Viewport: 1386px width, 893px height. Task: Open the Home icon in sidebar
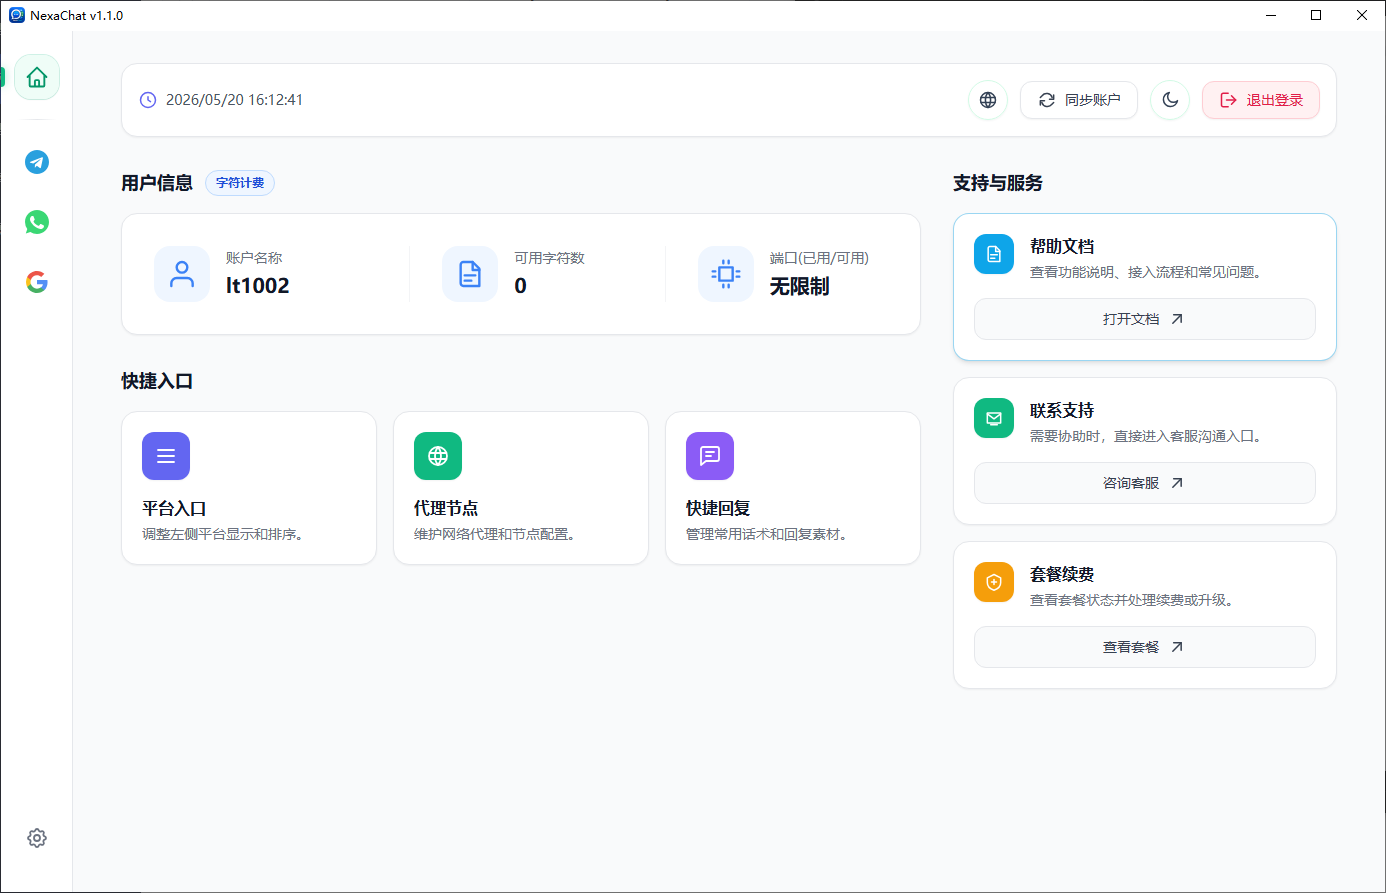[37, 77]
